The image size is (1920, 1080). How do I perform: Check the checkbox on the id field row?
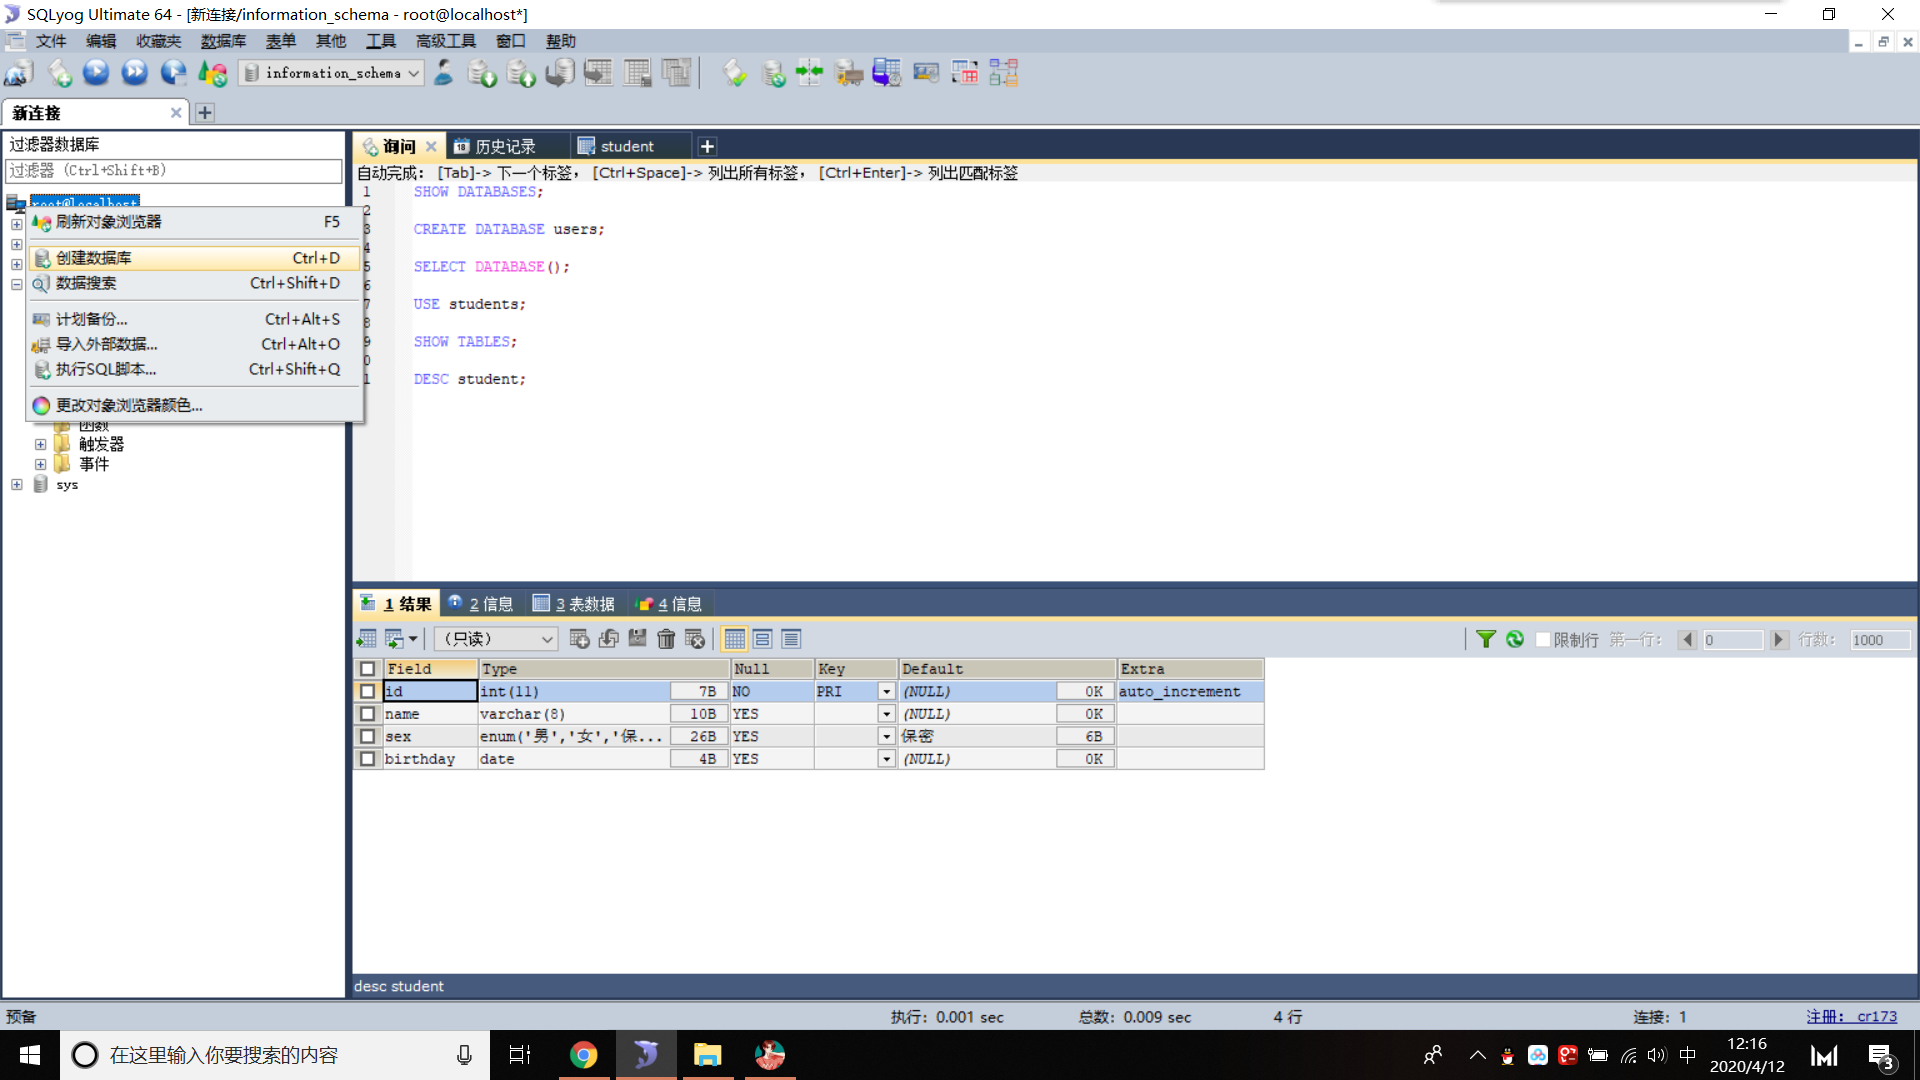coord(367,691)
